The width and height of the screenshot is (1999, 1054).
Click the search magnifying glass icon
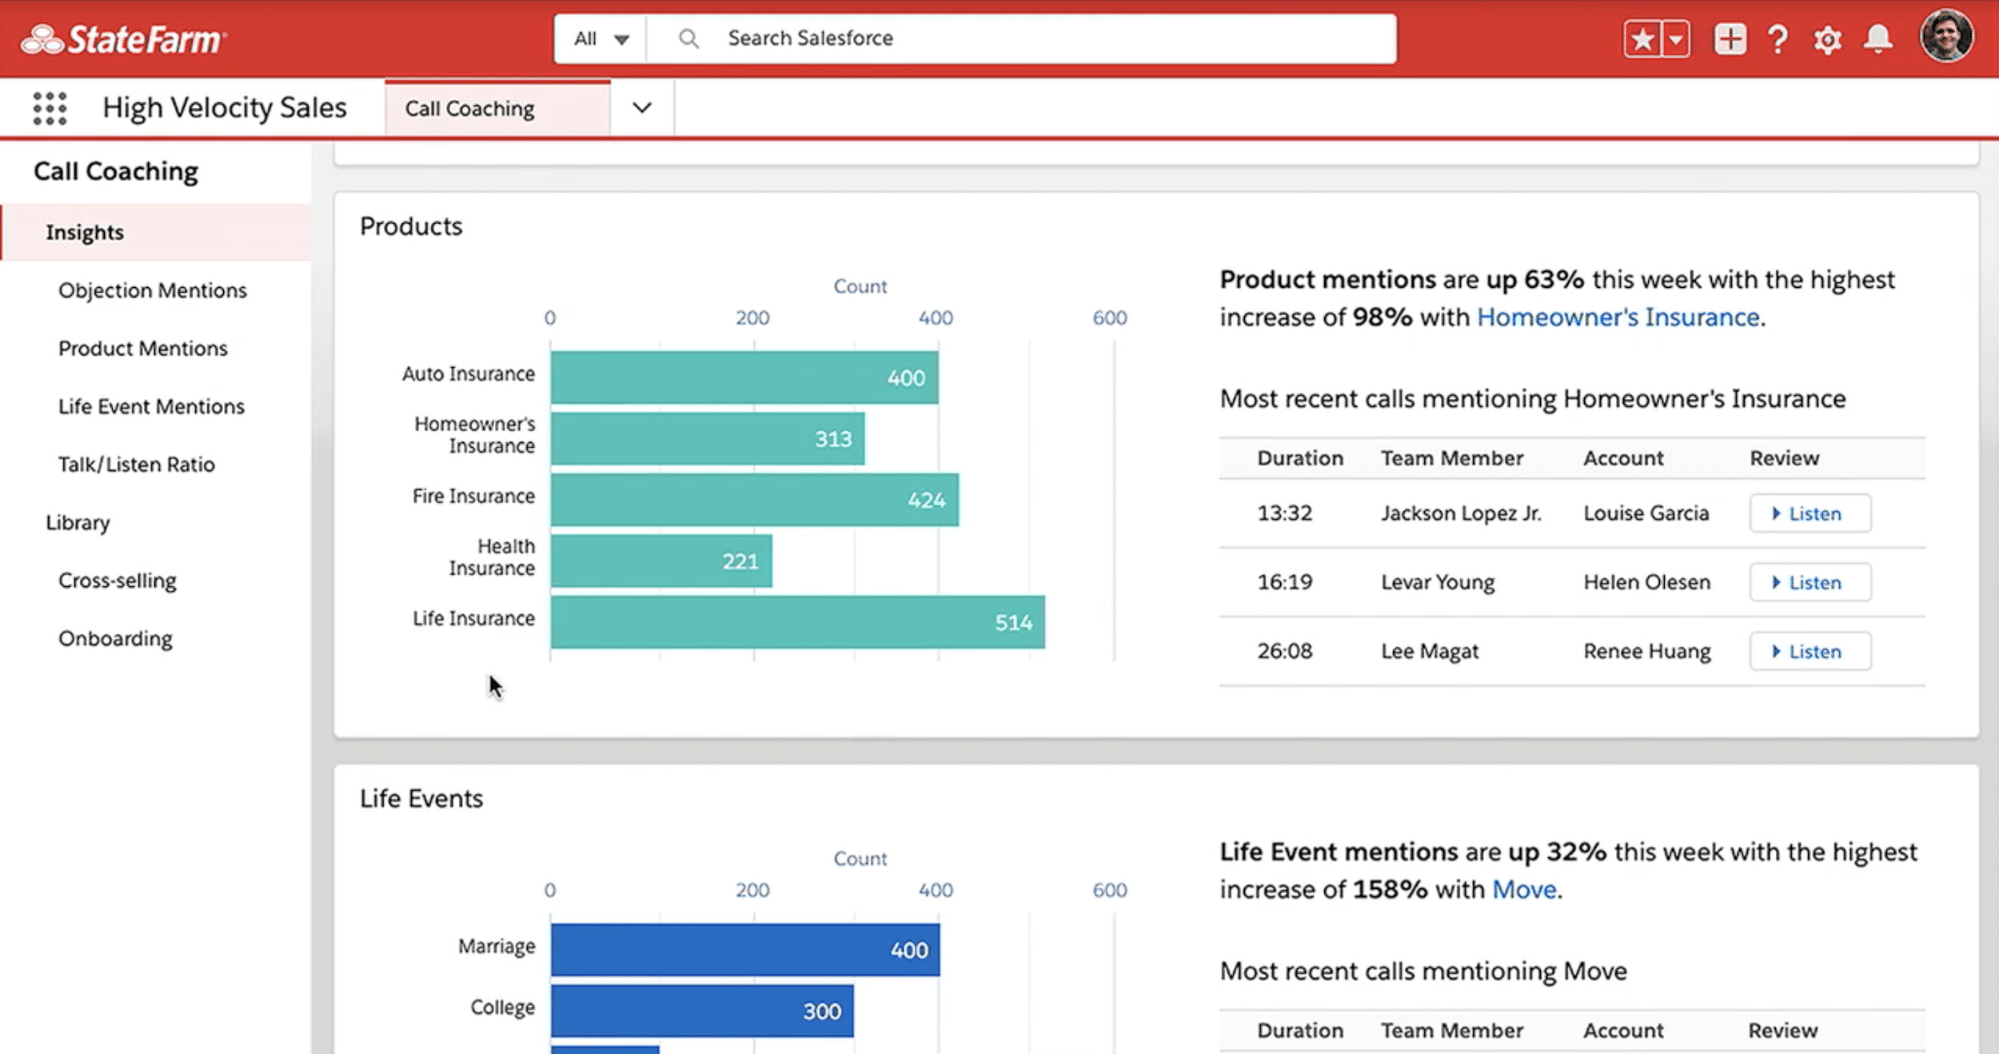coord(688,38)
